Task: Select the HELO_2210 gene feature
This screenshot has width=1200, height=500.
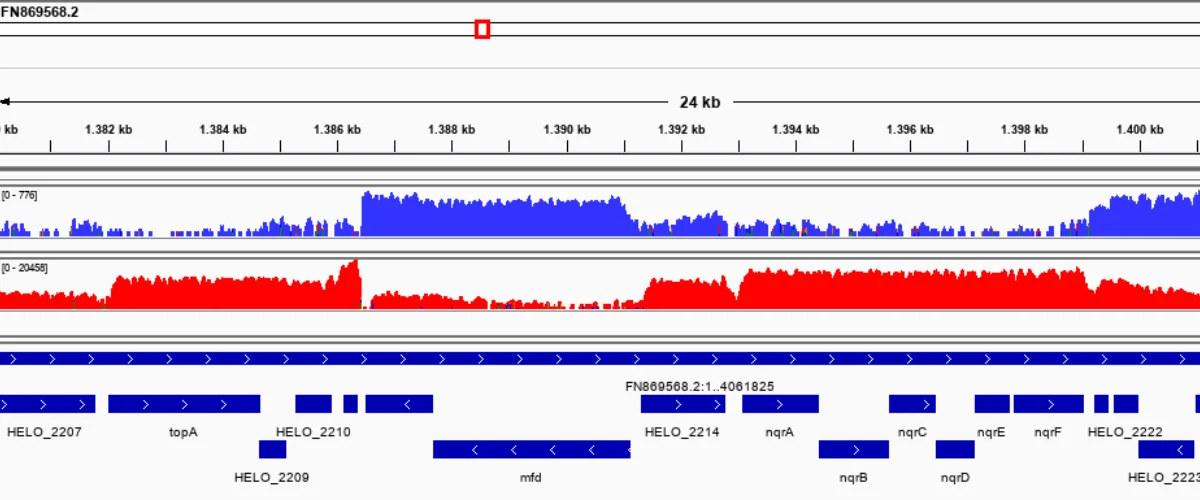Action: [313, 404]
